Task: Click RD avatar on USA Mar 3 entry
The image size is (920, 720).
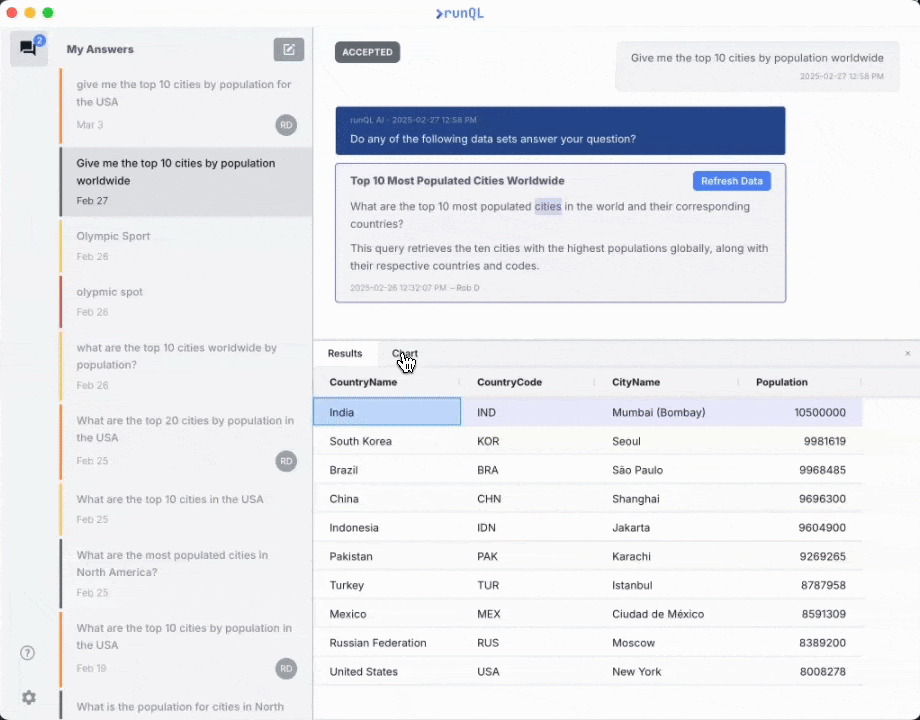Action: (x=286, y=125)
